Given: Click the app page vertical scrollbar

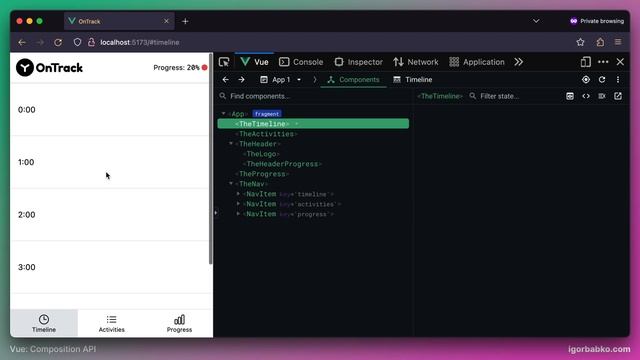Looking at the screenshot, I should click(x=211, y=159).
